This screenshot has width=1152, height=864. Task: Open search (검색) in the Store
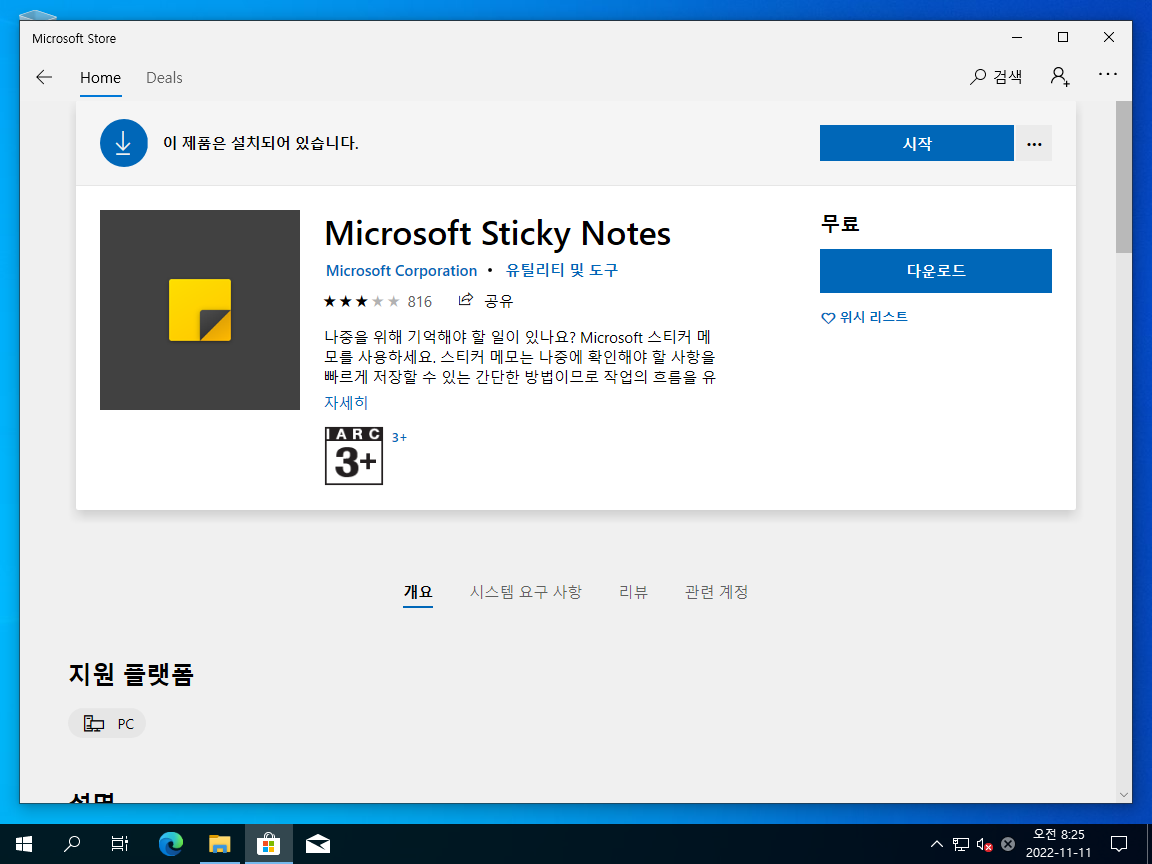point(996,76)
